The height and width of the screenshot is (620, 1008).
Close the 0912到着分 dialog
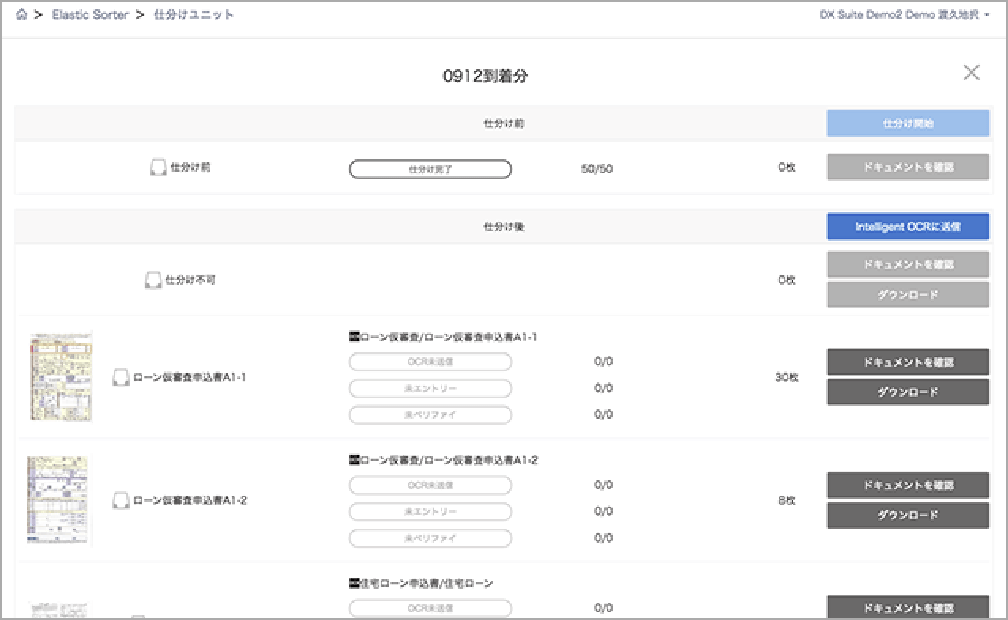coord(971,72)
